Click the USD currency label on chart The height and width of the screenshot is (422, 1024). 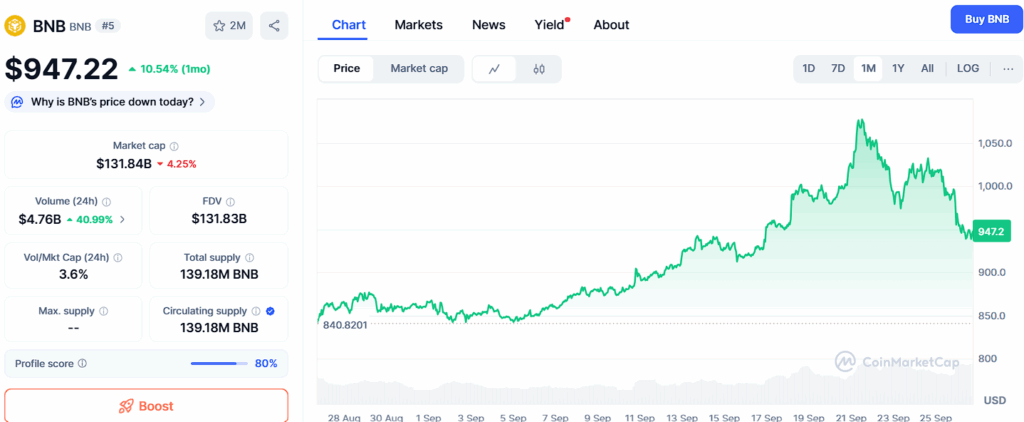click(x=994, y=400)
